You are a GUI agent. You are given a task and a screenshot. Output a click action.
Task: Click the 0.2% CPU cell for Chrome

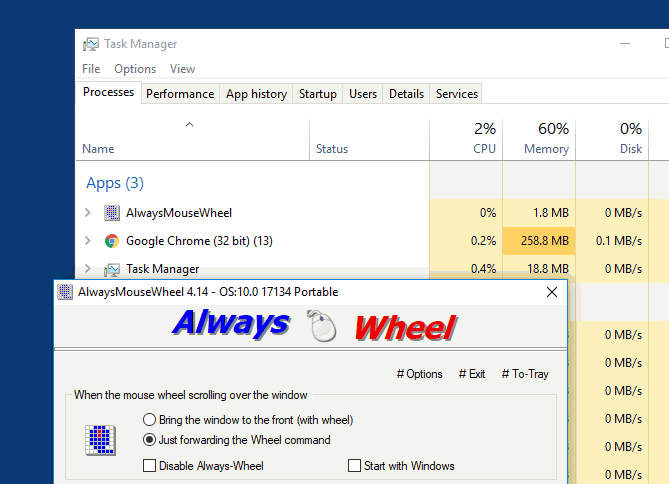(466, 241)
